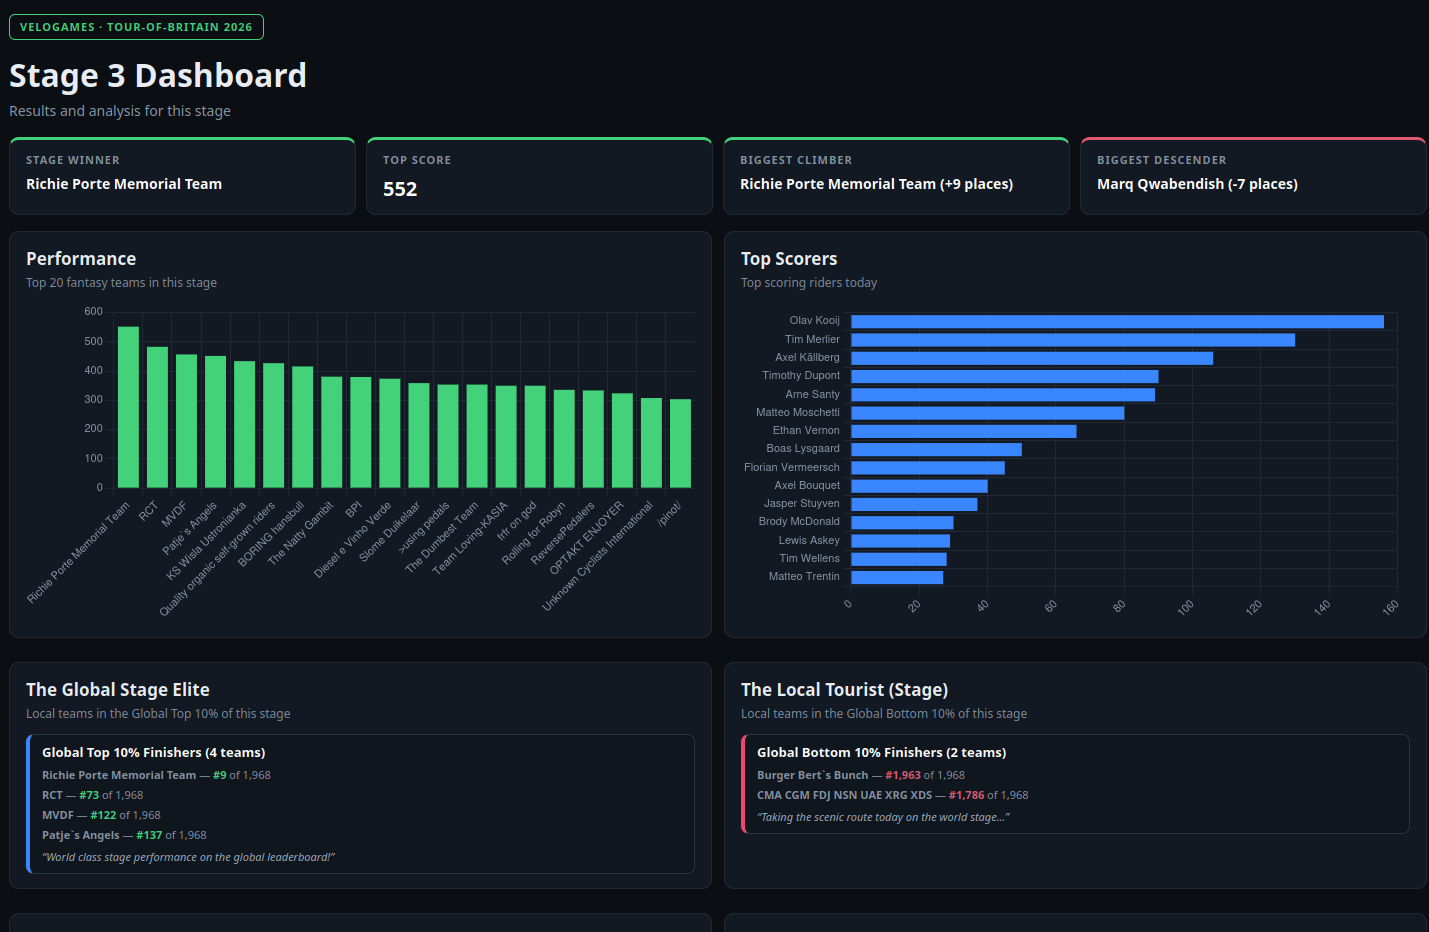Viewport: 1429px width, 932px height.
Task: Click the Stage 3 Dashboard title
Action: coord(158,76)
